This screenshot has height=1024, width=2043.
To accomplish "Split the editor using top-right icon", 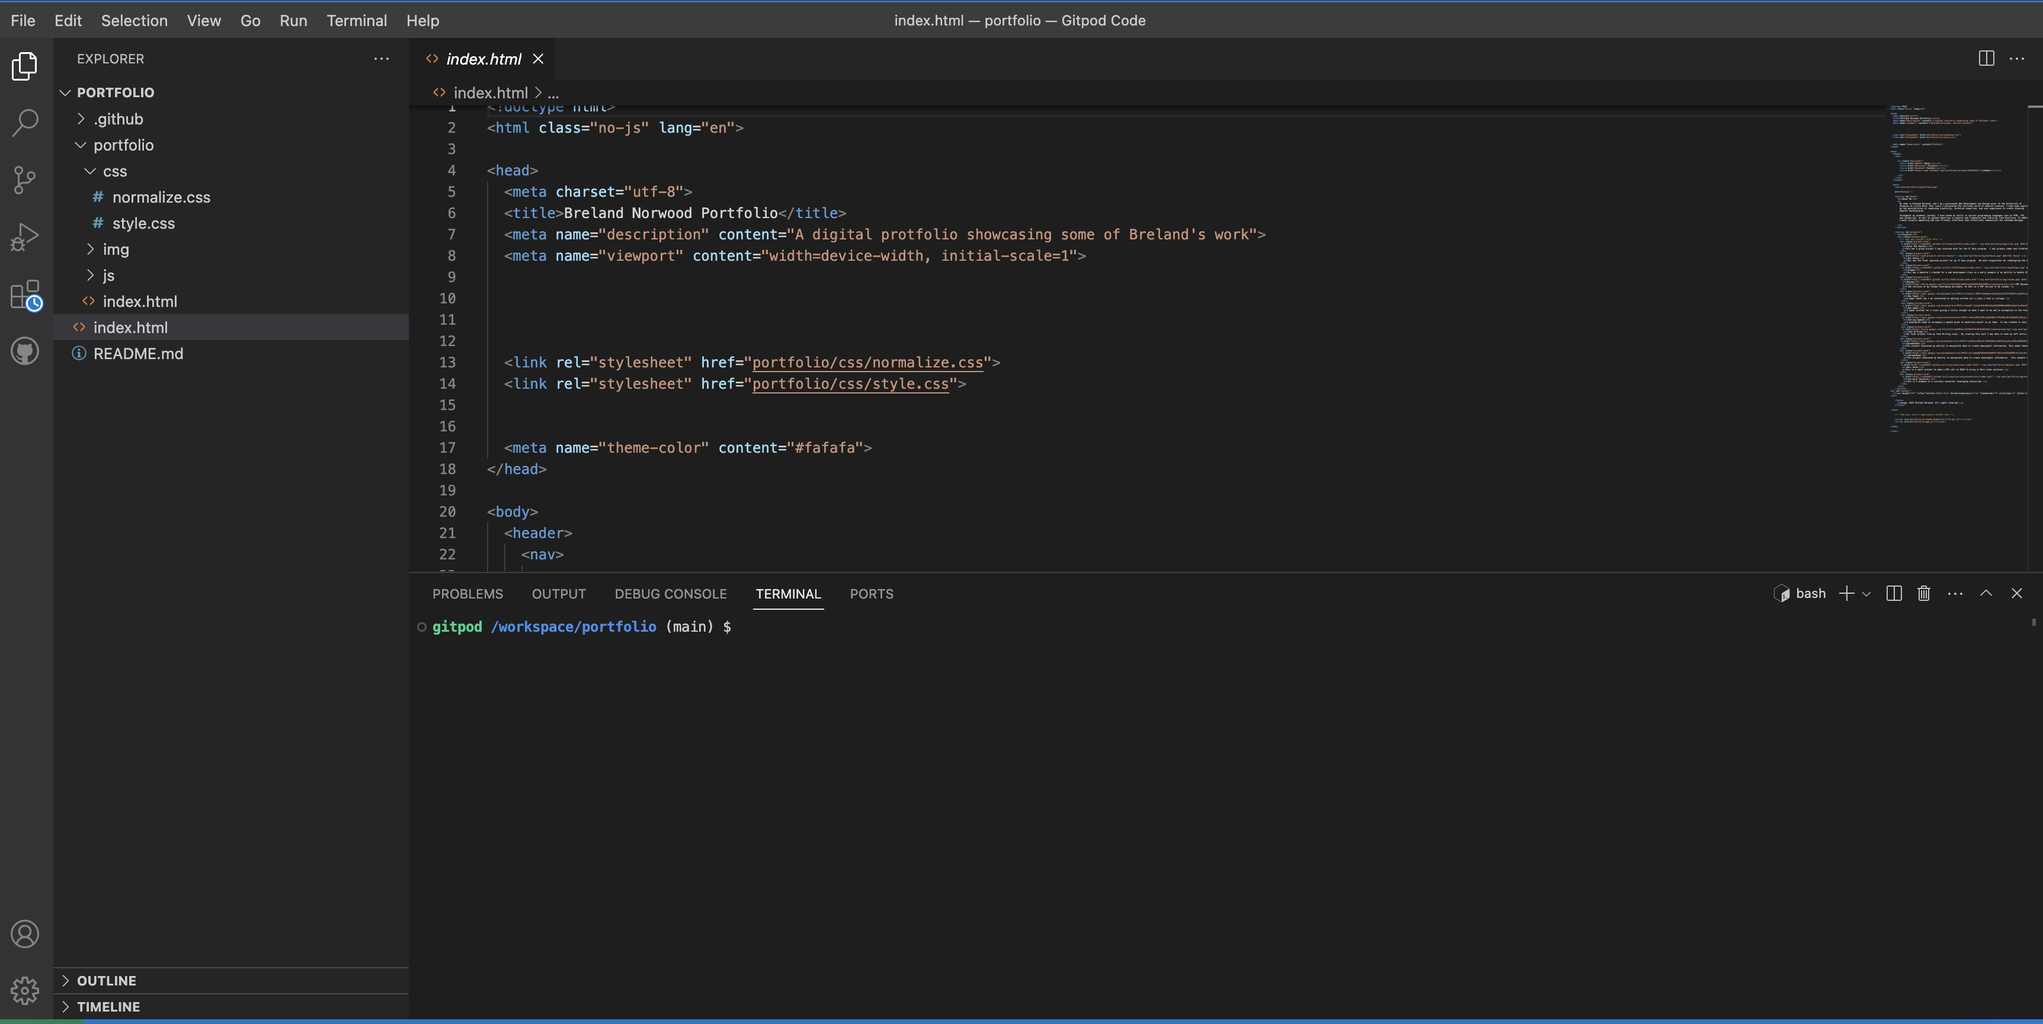I will pos(1985,58).
